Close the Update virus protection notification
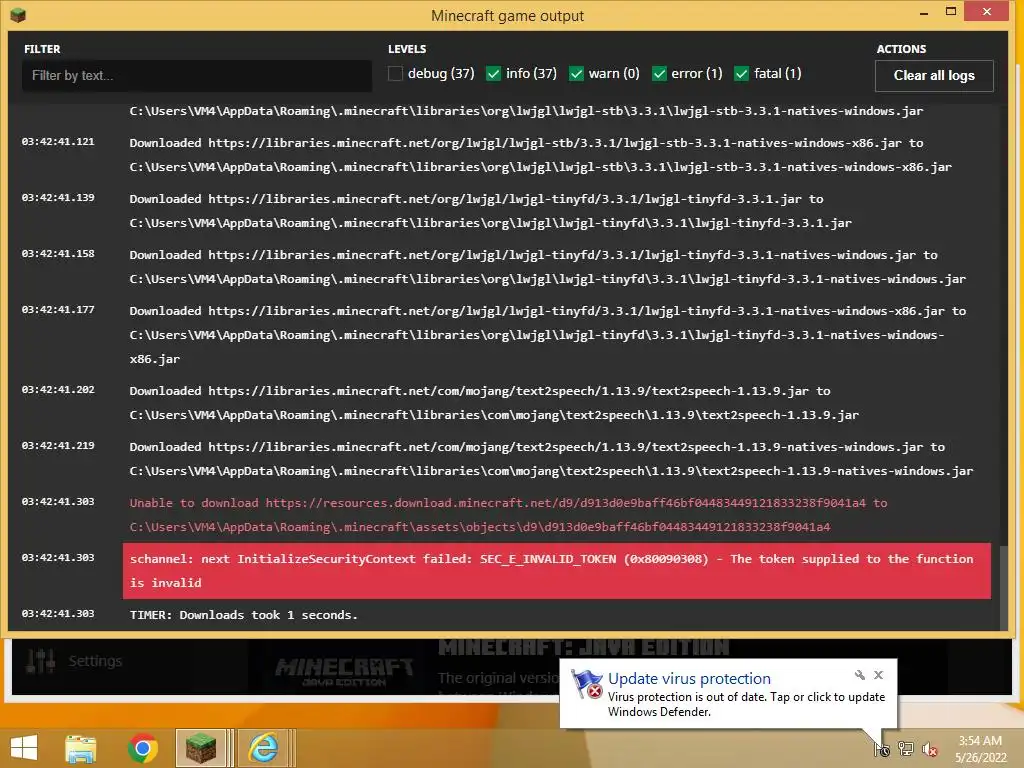Viewport: 1024px width, 768px height. (878, 675)
